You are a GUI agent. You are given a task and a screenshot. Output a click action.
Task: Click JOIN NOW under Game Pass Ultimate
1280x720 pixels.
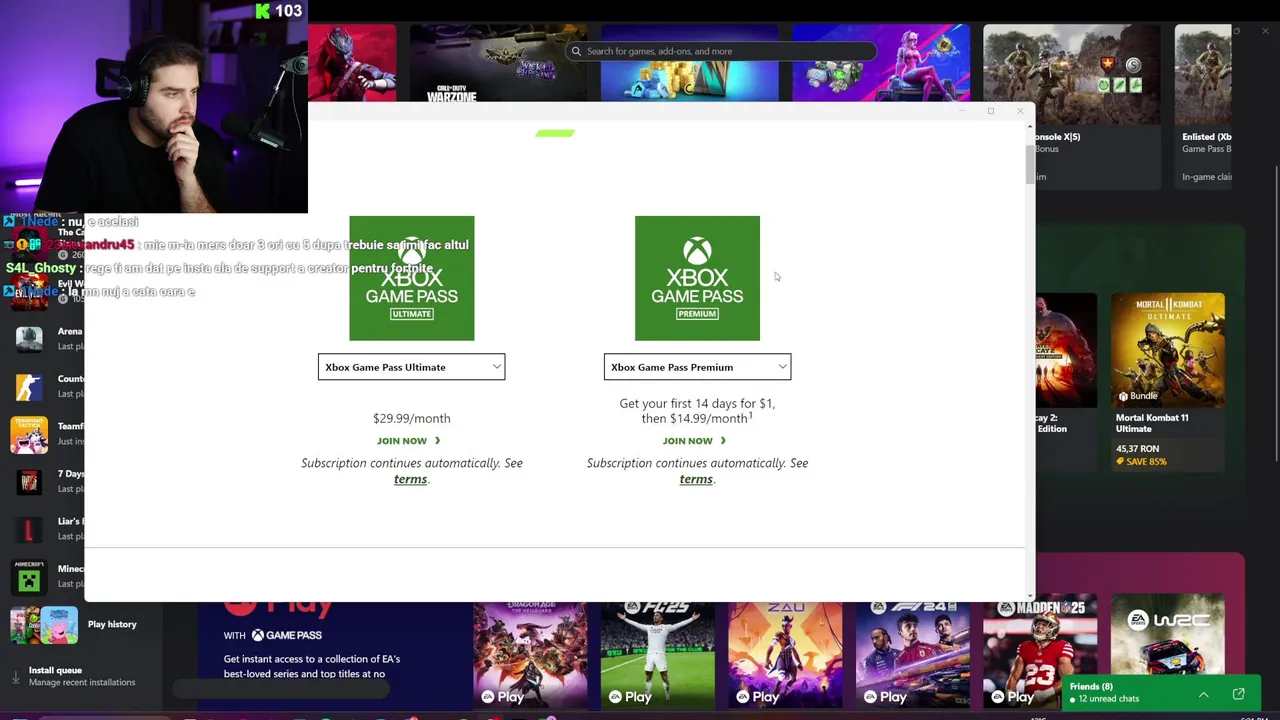point(408,441)
